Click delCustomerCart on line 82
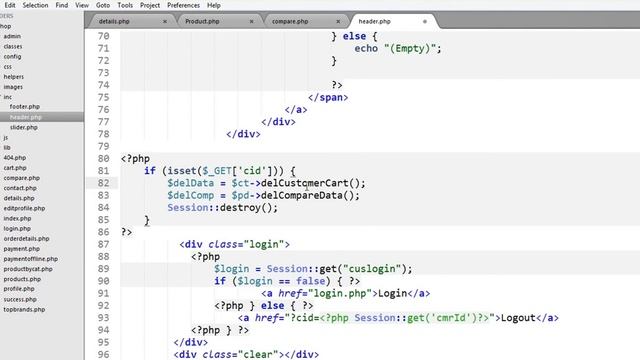The width and height of the screenshot is (640, 360). 304,183
